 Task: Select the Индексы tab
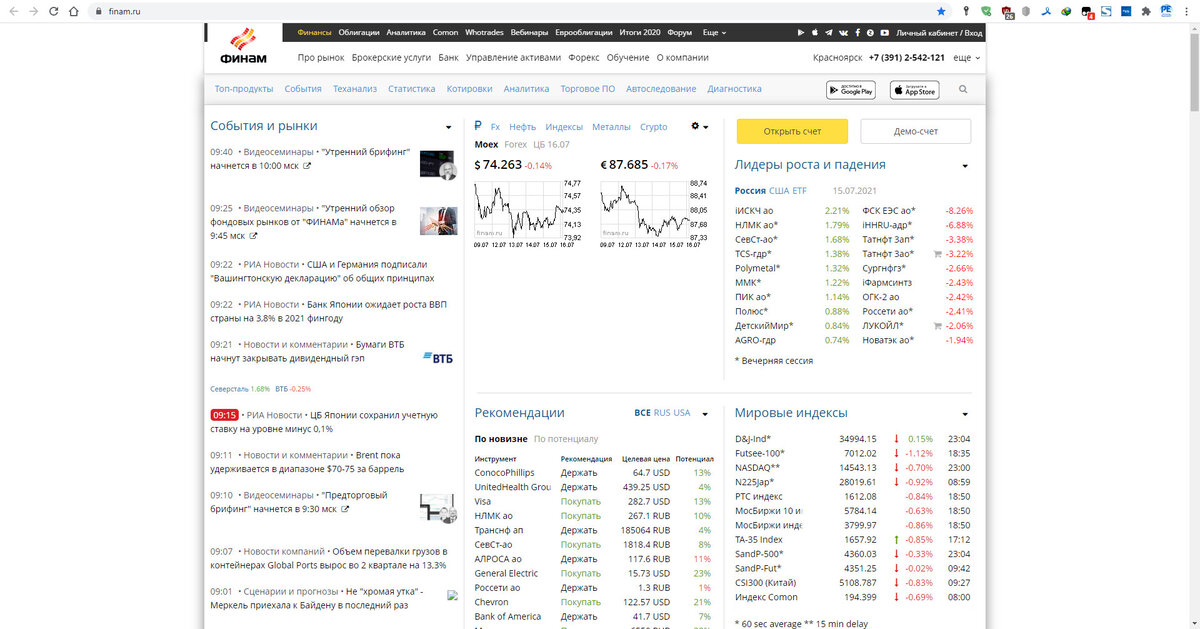(564, 127)
